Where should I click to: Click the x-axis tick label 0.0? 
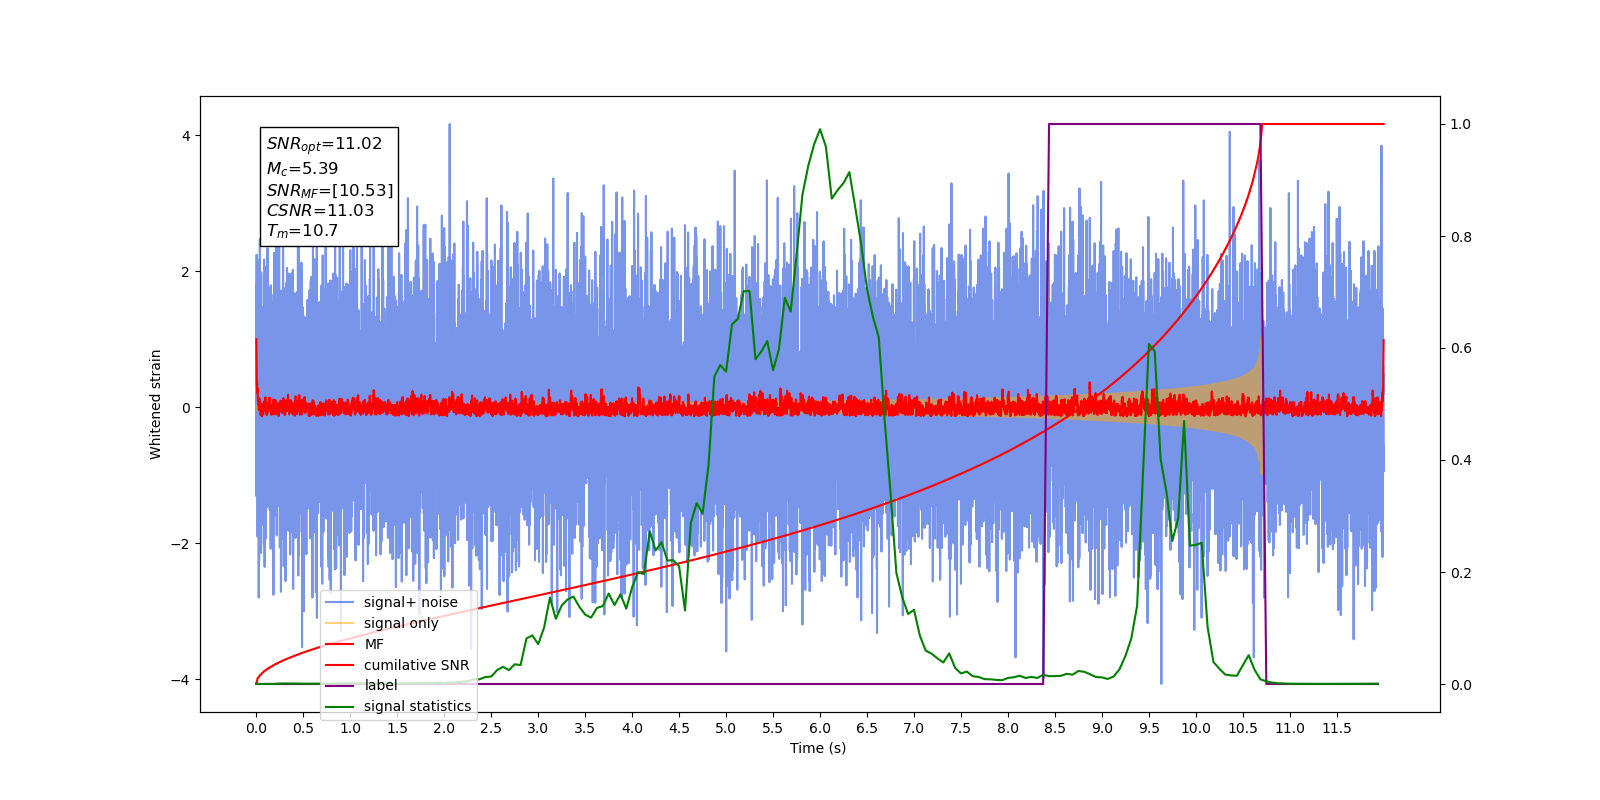256,728
